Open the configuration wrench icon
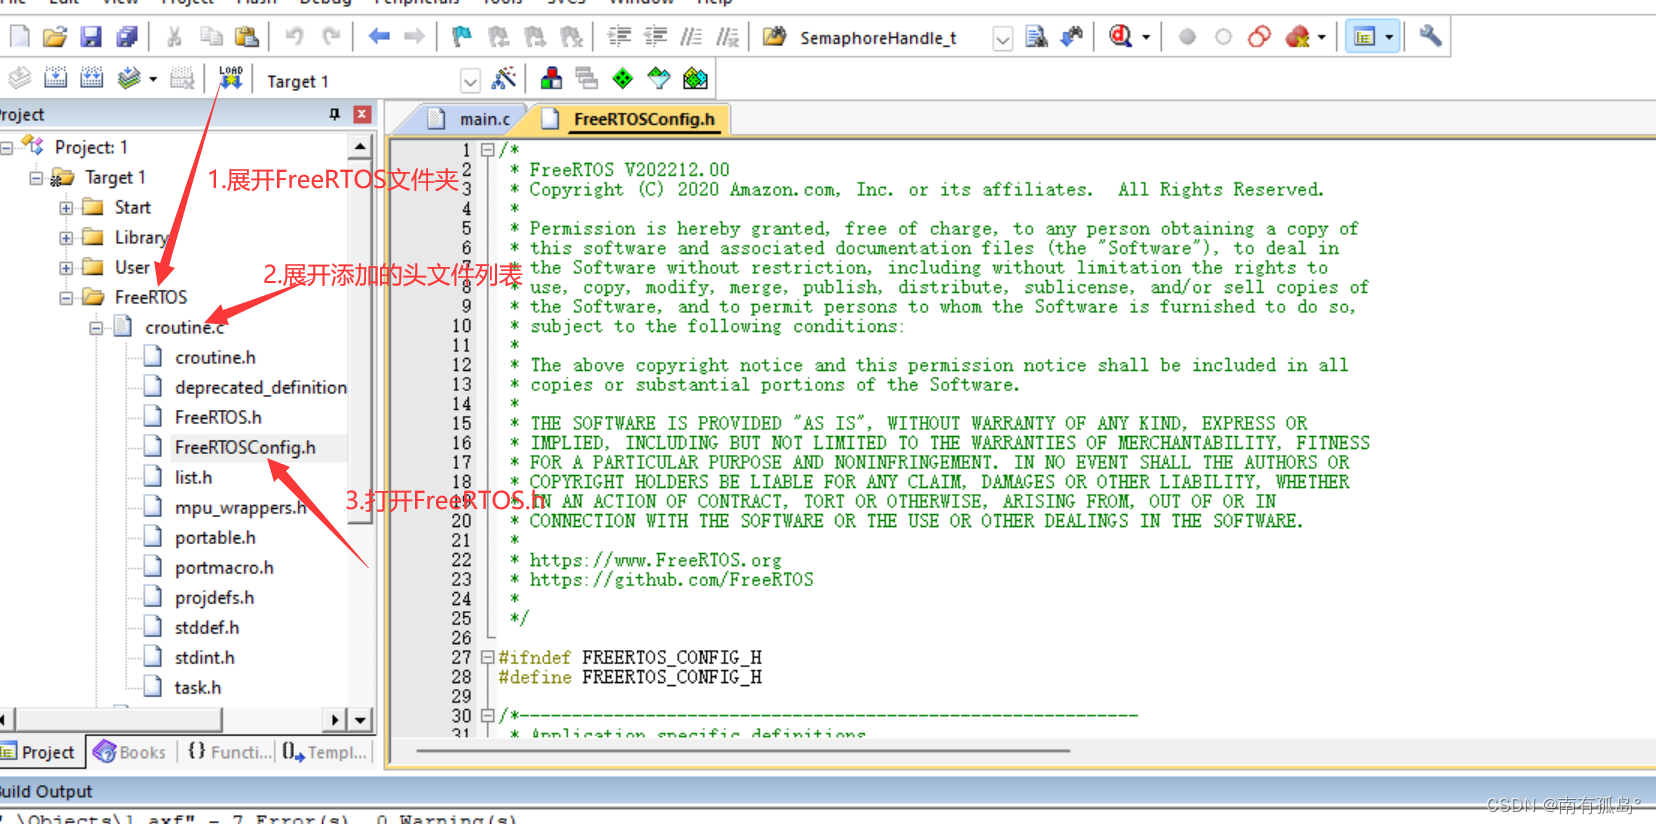The width and height of the screenshot is (1656, 824). [x=1430, y=37]
